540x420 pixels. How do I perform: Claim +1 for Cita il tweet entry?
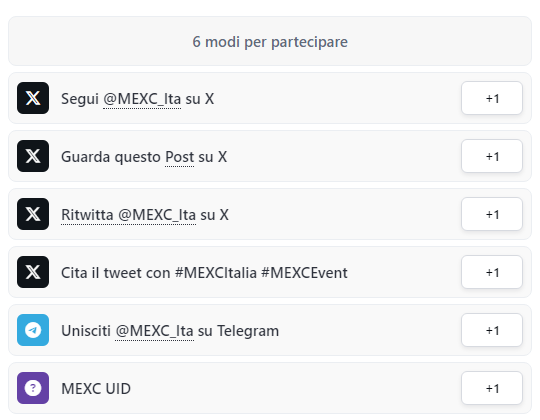pyautogui.click(x=492, y=272)
